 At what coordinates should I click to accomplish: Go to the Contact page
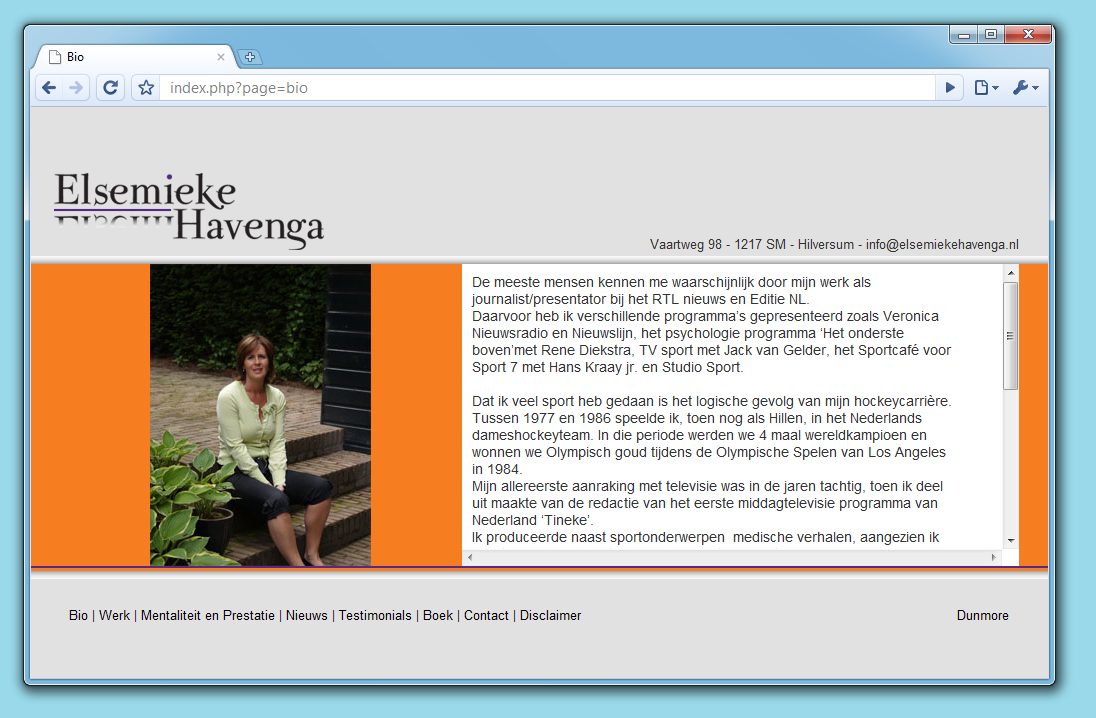click(x=486, y=616)
